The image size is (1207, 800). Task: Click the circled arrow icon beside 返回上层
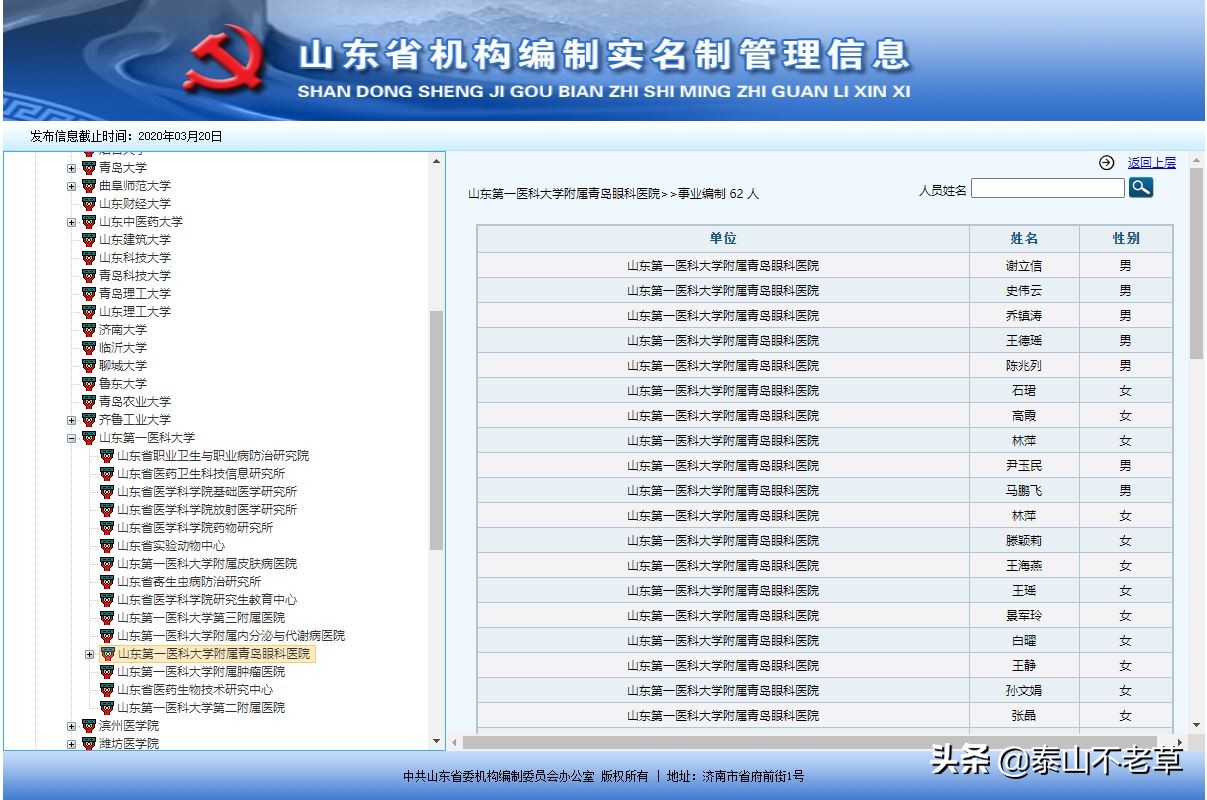point(1105,161)
